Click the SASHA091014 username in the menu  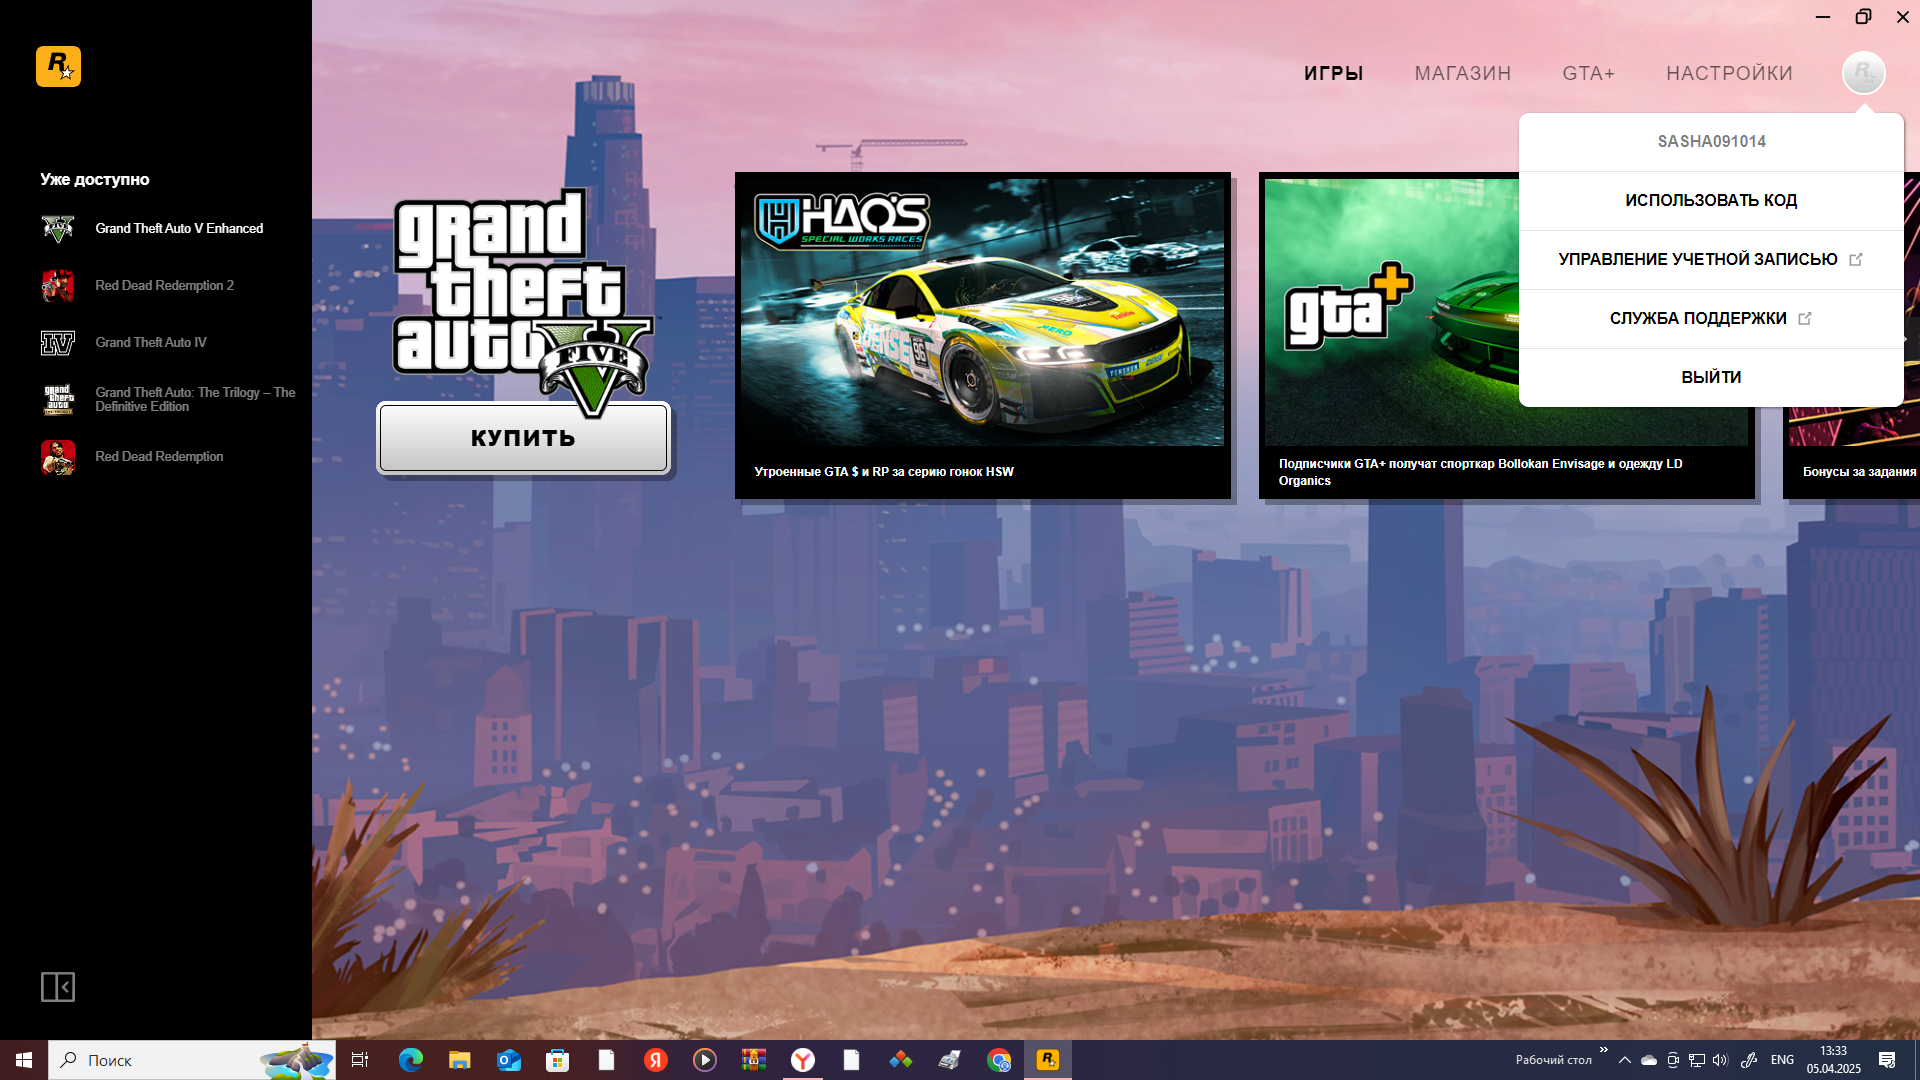pos(1711,142)
